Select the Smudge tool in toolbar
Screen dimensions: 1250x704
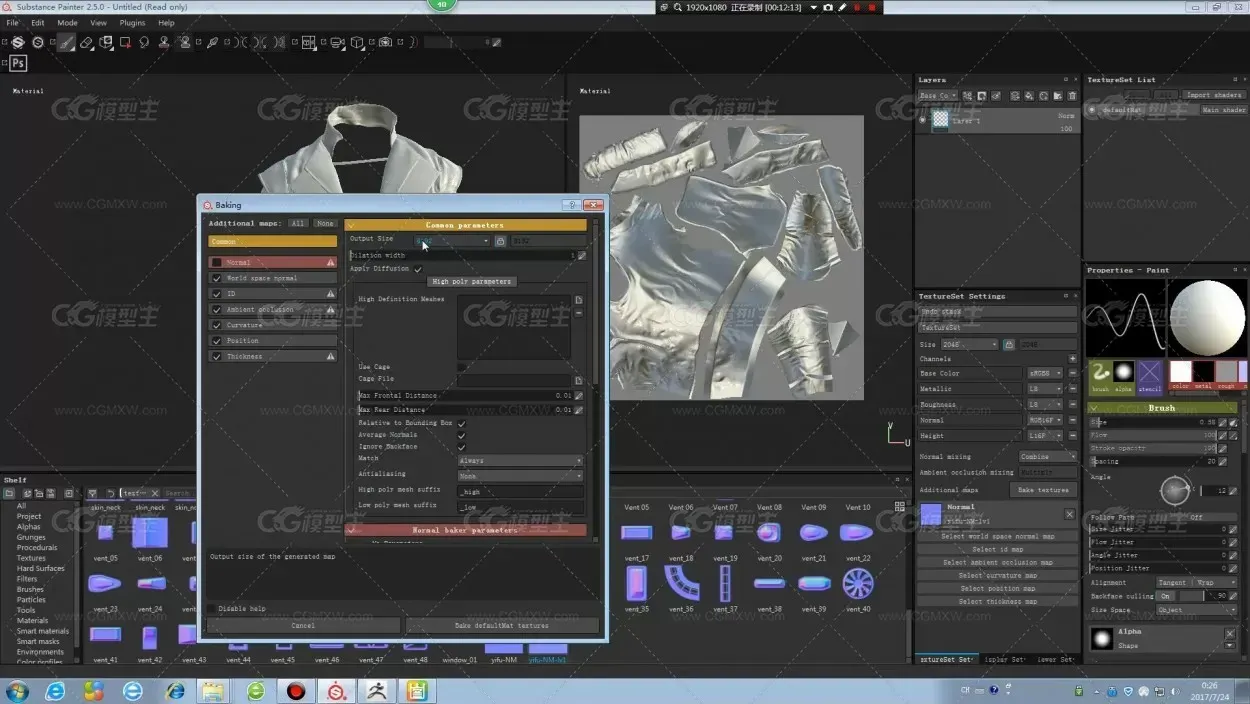point(145,43)
